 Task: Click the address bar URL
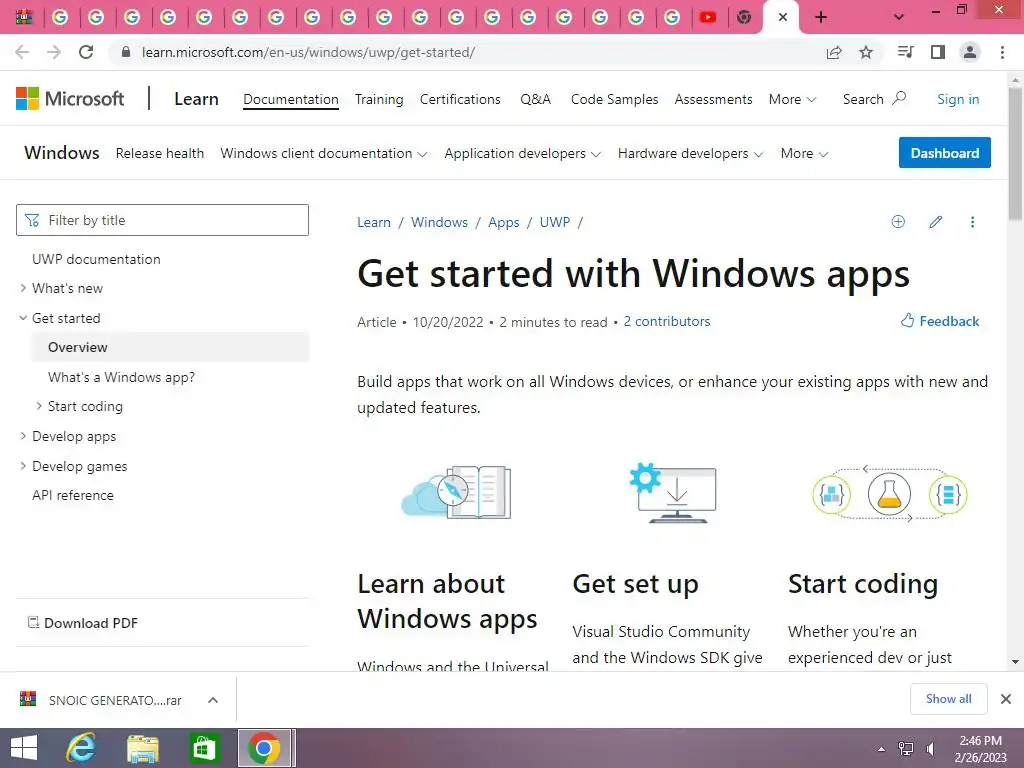[x=308, y=52]
